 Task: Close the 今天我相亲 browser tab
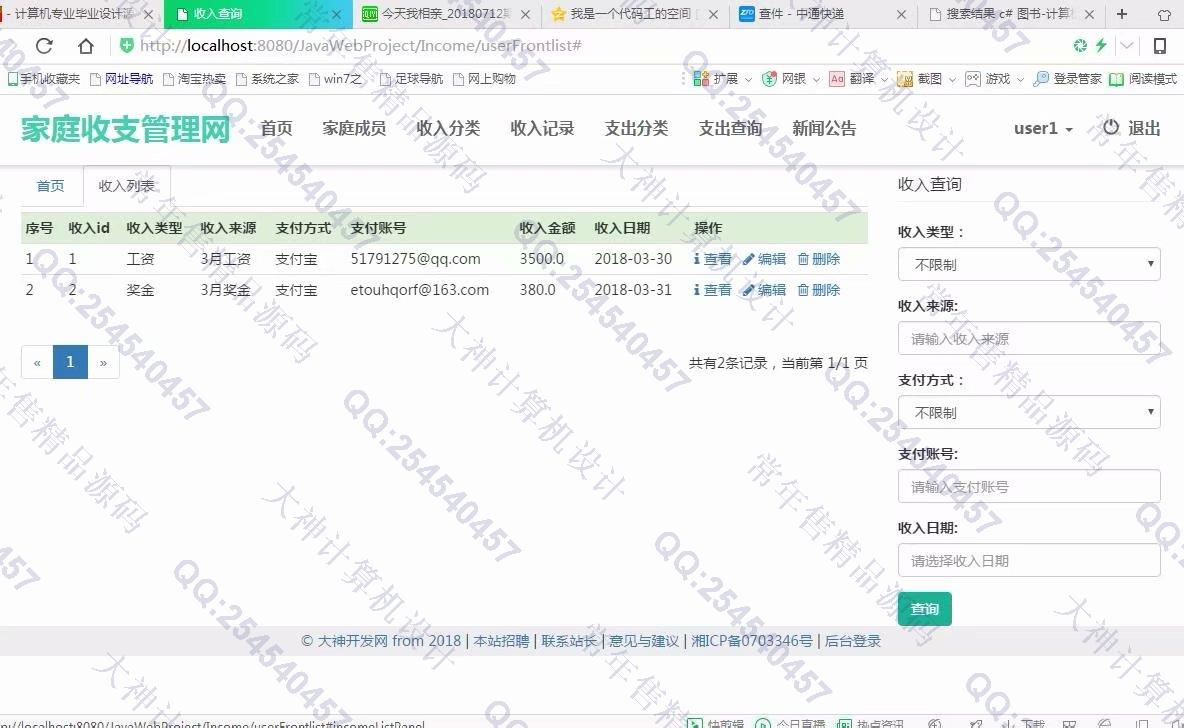(526, 14)
